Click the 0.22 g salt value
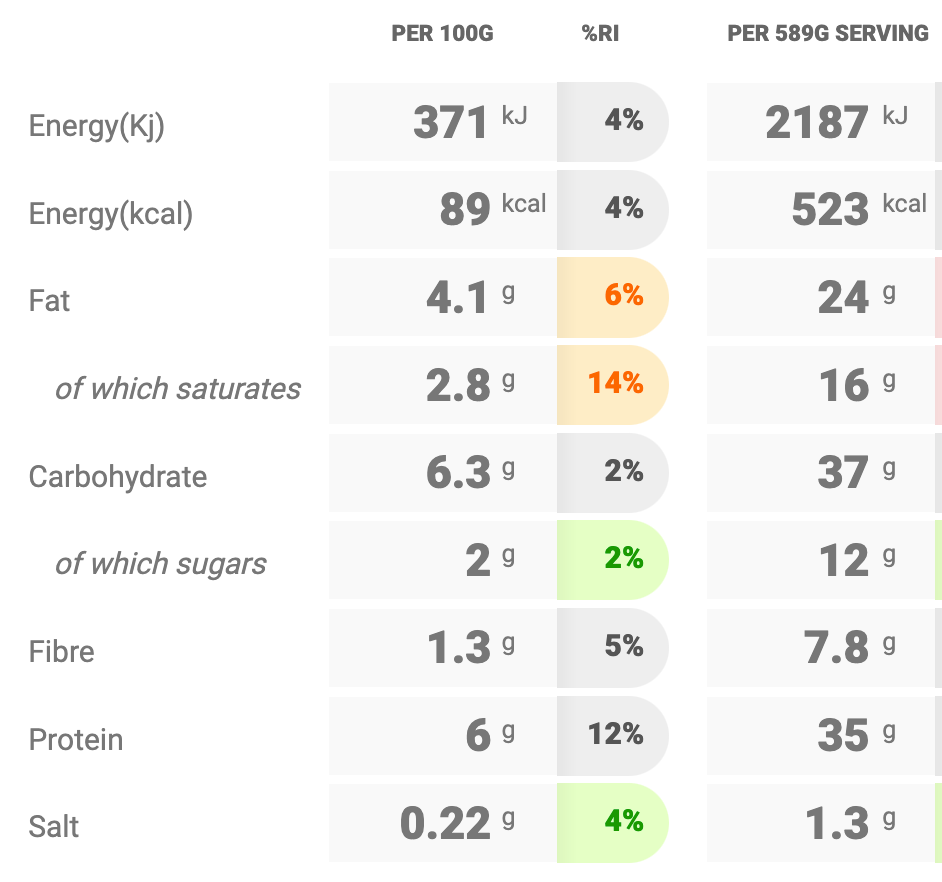Image resolution: width=942 pixels, height=882 pixels. point(446,824)
